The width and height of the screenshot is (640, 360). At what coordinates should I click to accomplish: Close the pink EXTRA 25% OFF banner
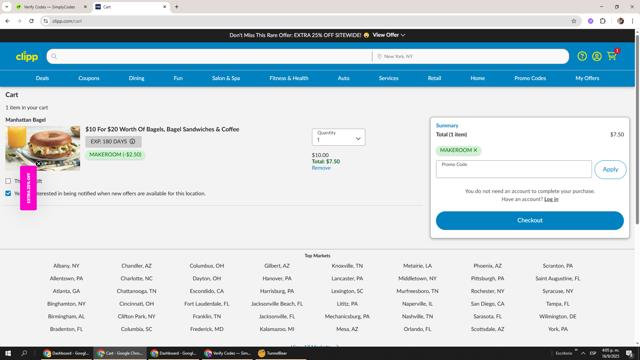tap(38, 164)
